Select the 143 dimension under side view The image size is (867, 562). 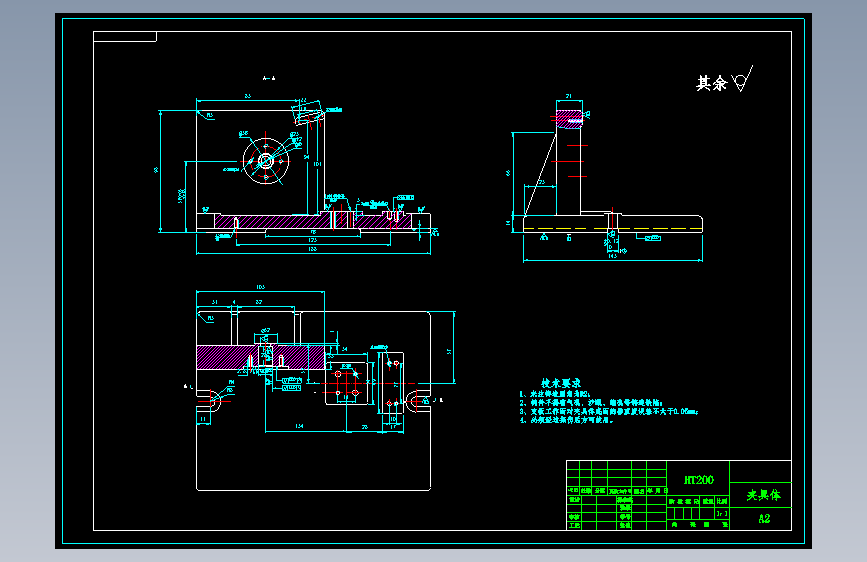coord(612,256)
